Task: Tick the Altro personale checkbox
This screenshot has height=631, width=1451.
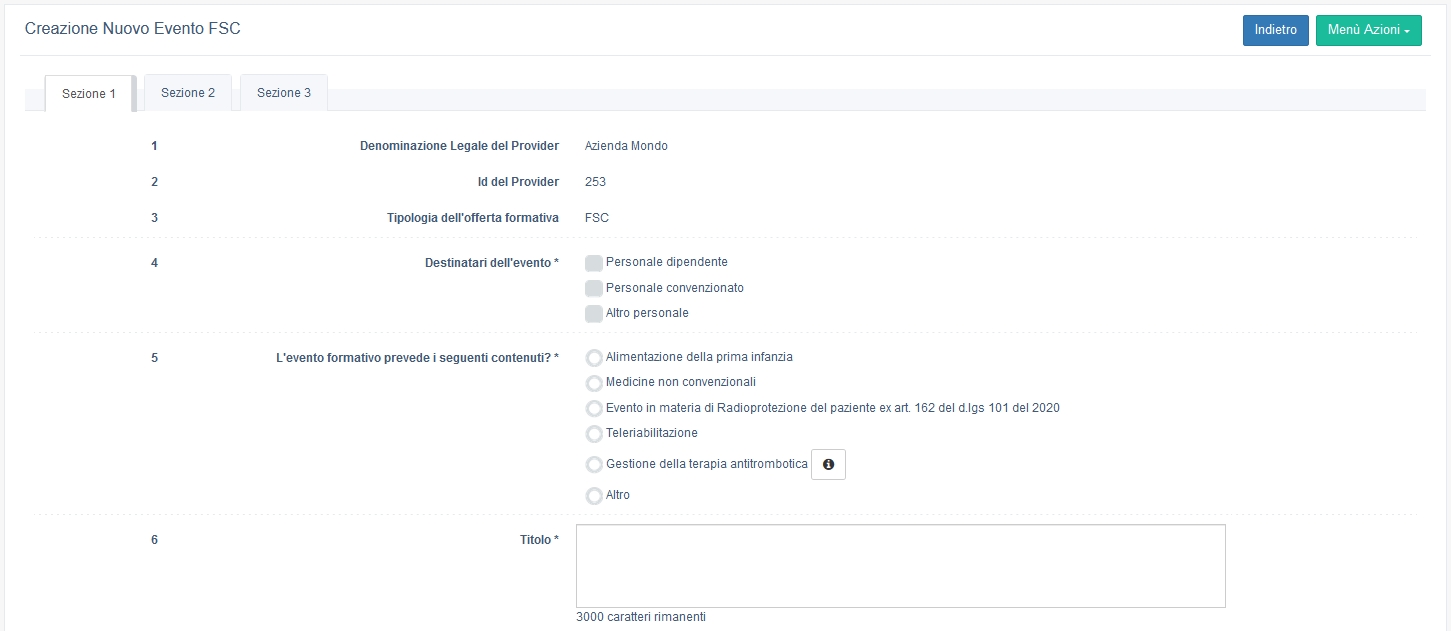Action: click(x=594, y=314)
